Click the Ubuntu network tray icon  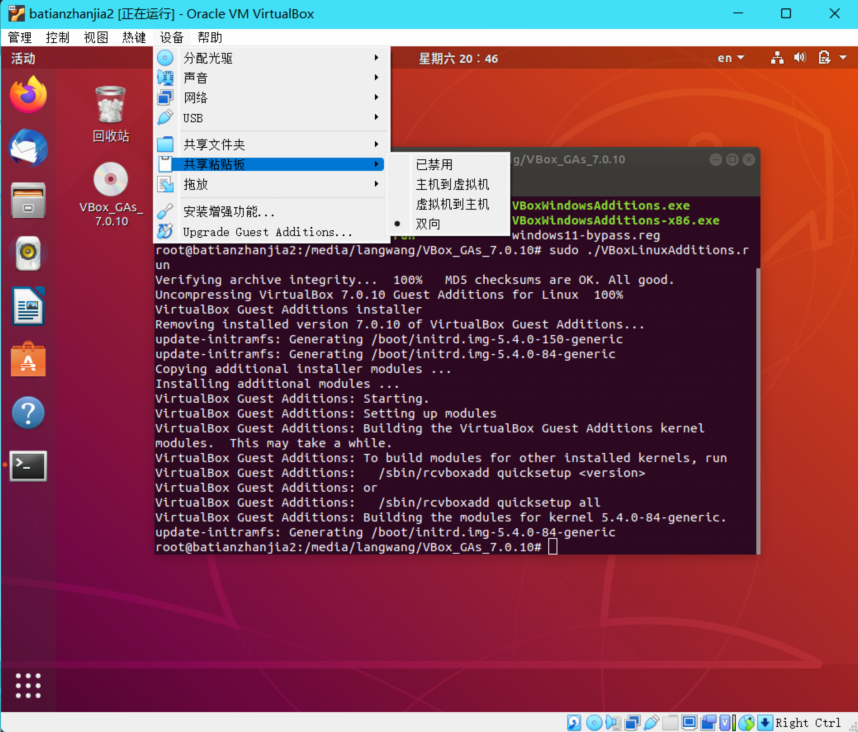point(777,57)
